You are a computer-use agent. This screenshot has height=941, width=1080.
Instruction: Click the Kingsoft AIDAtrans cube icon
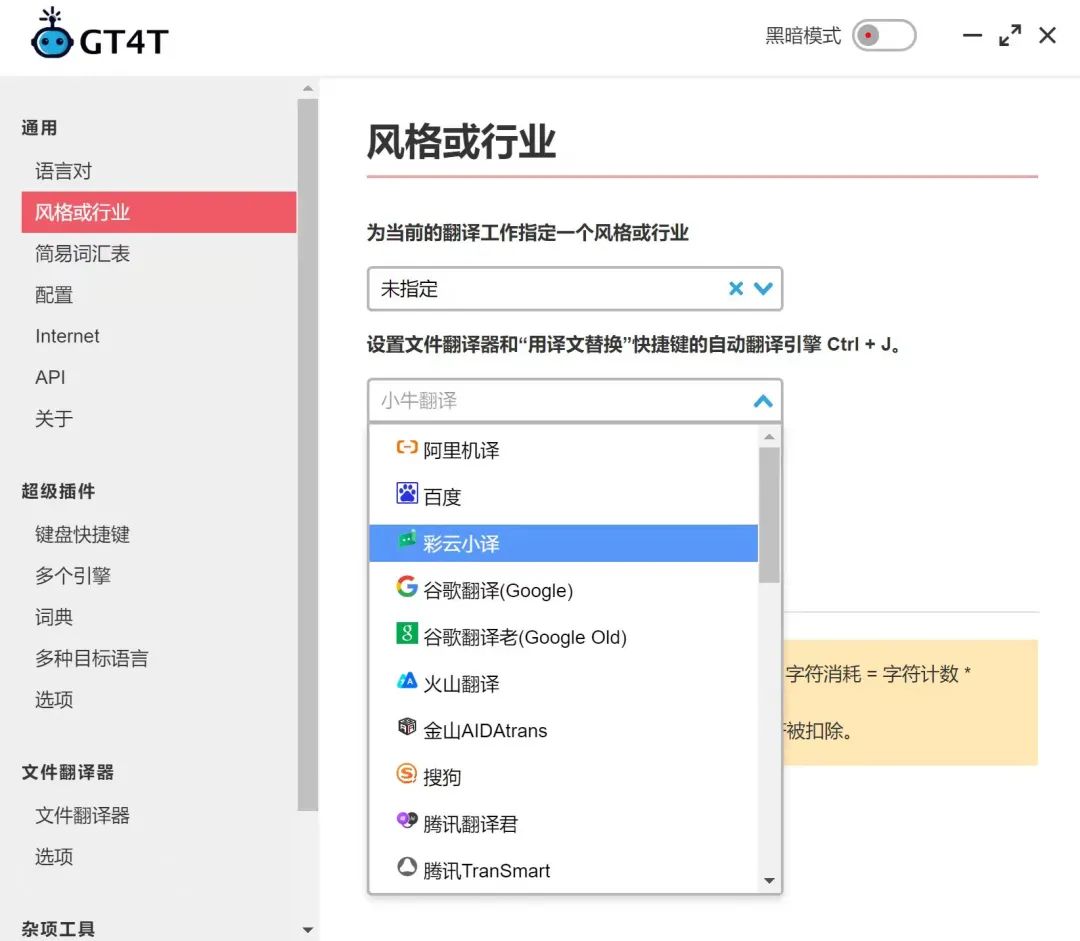click(406, 726)
